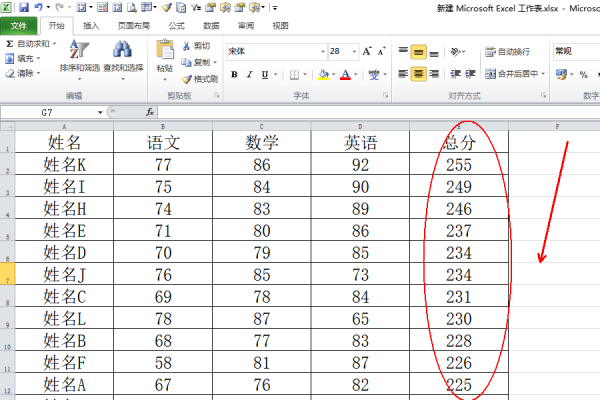Screen dimensions: 600x400
Task: Click the Save icon in quick access toolbar
Action: [24, 7]
